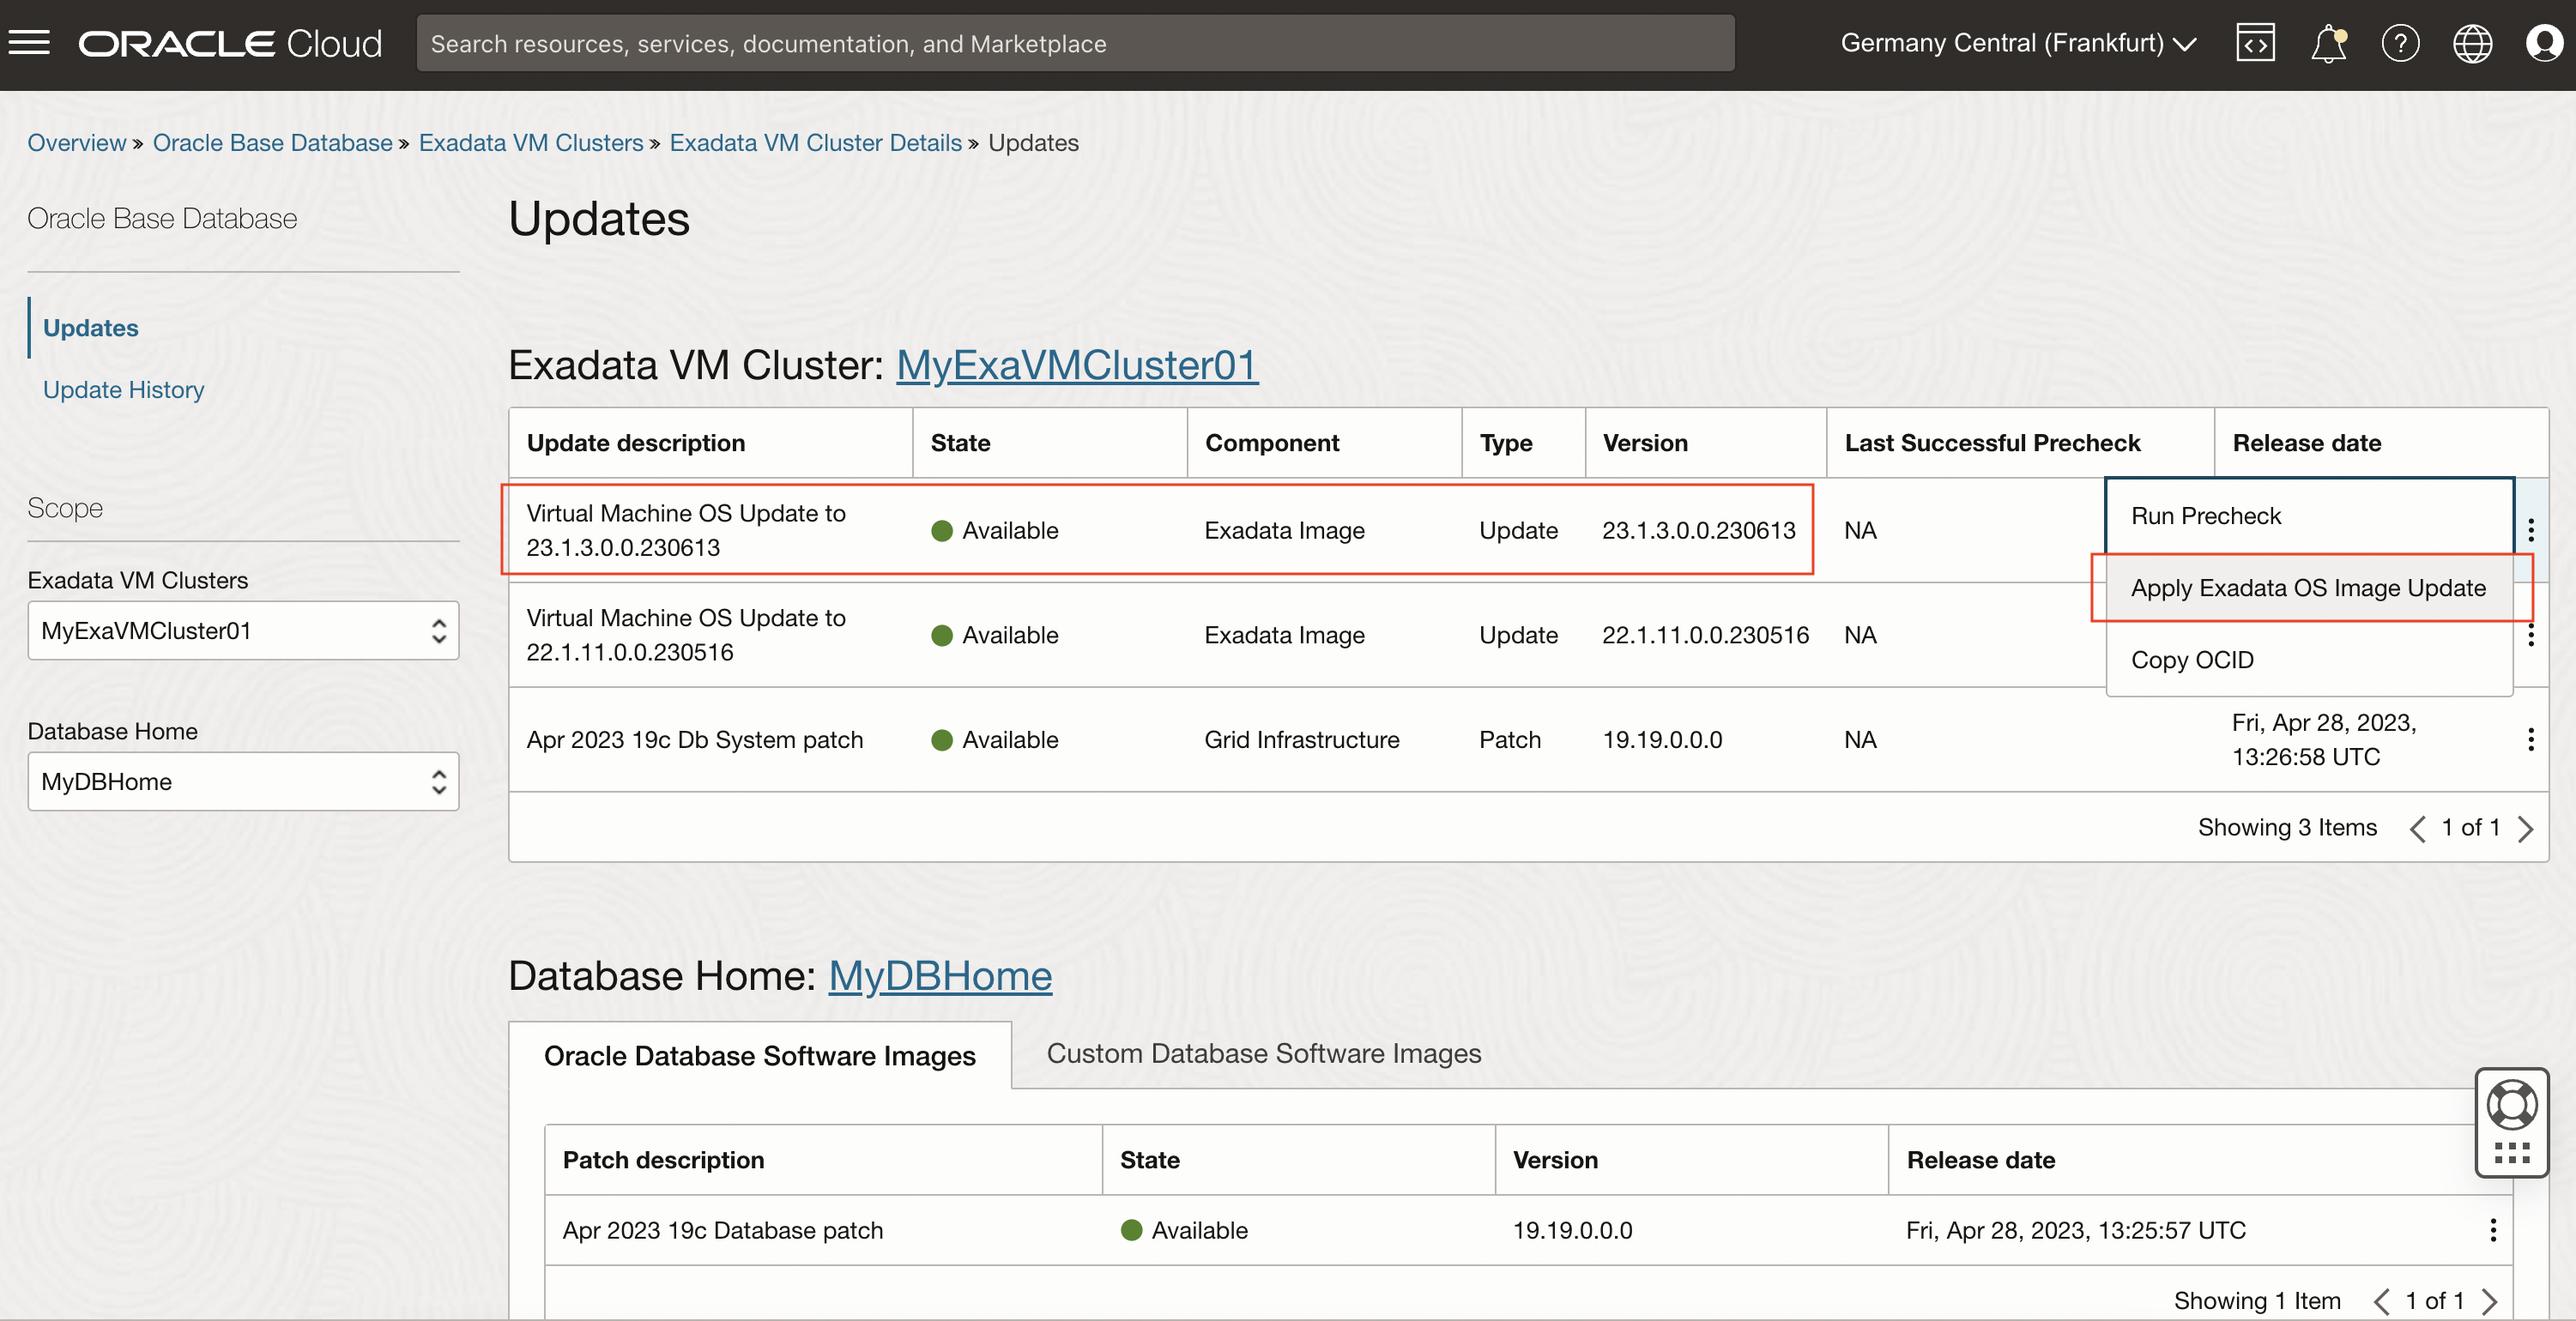Image resolution: width=2576 pixels, height=1321 pixels.
Task: Open the language globe menu
Action: [2472, 43]
